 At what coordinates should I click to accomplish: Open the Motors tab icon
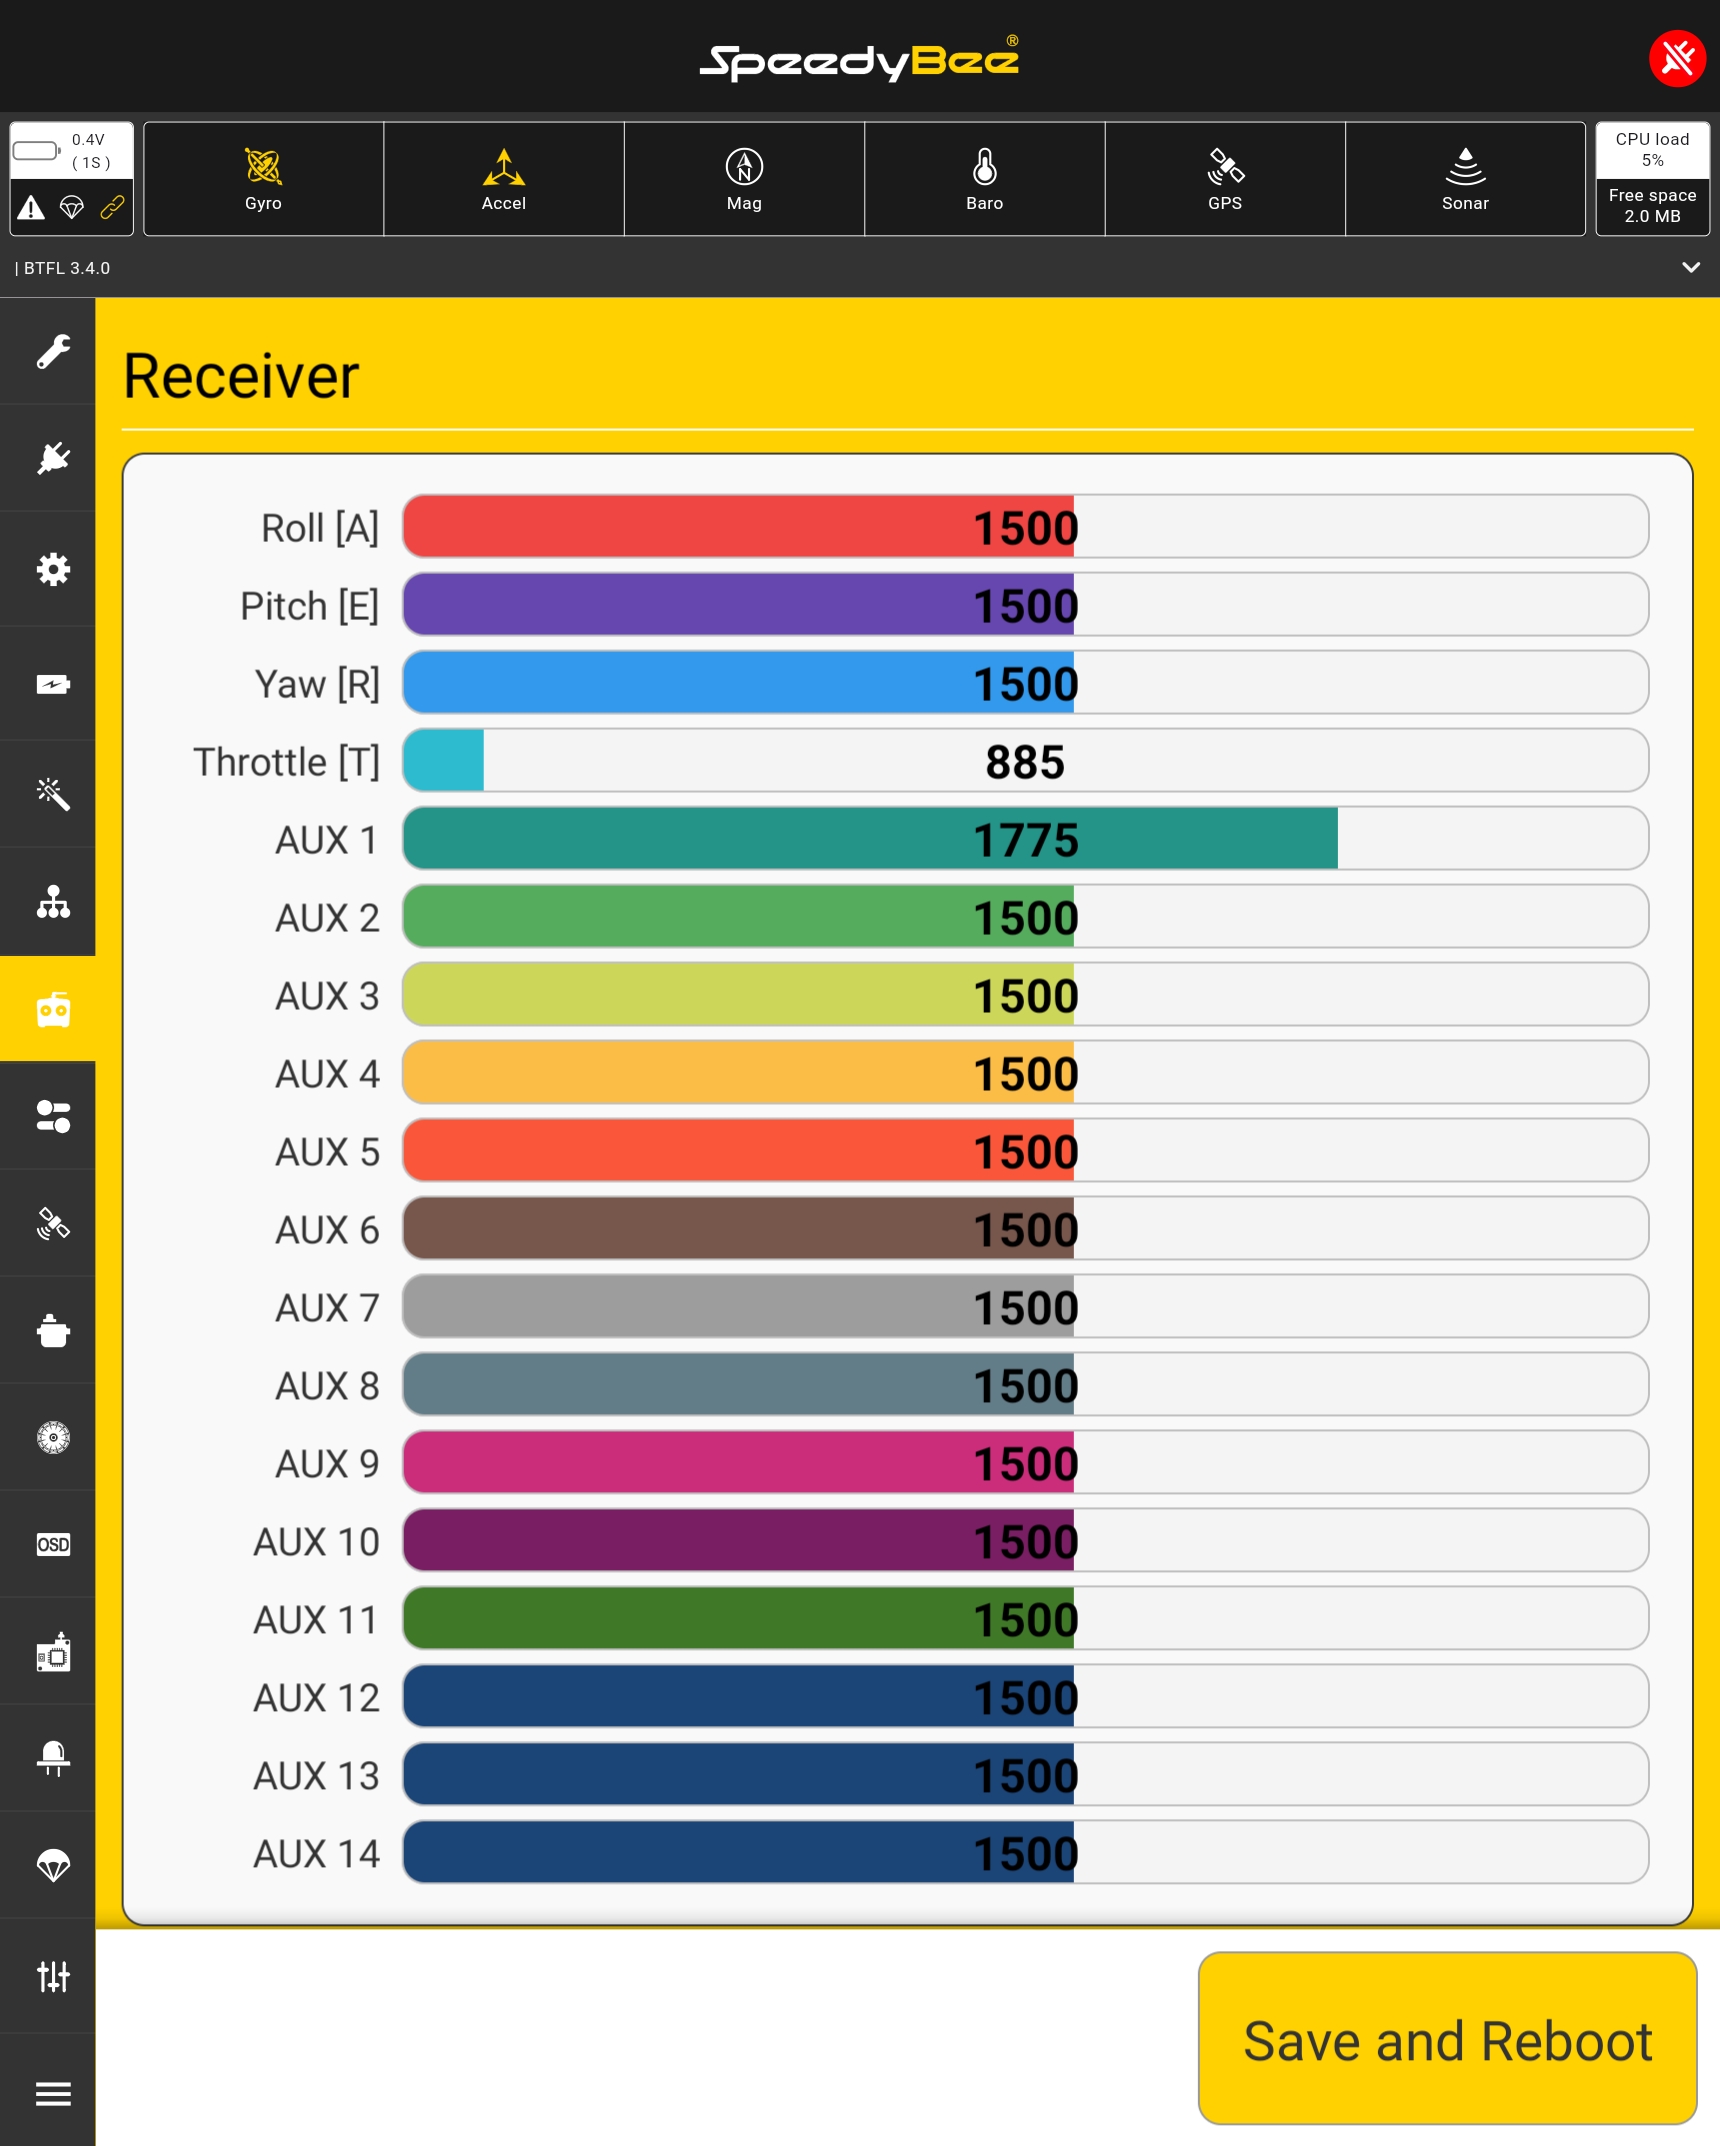click(x=52, y=1438)
